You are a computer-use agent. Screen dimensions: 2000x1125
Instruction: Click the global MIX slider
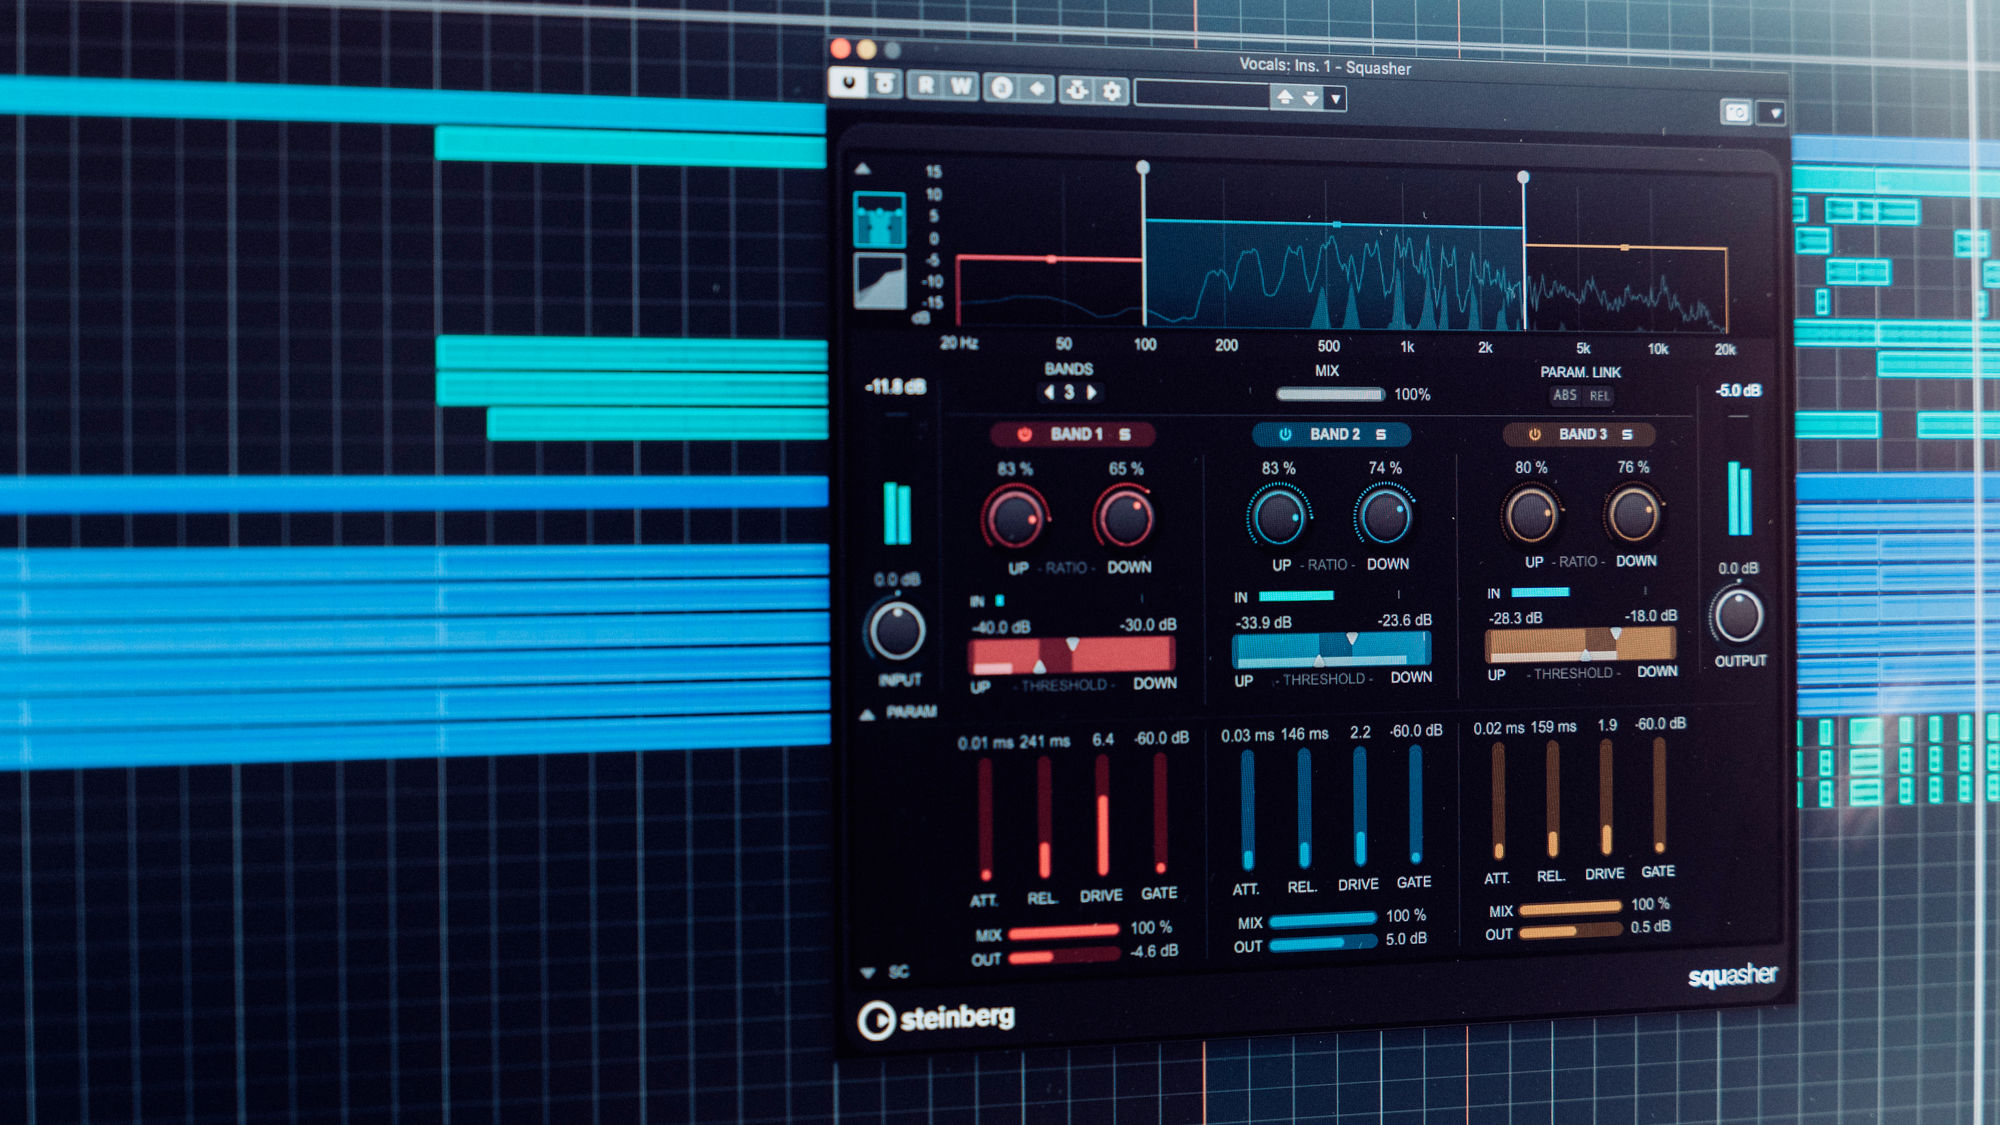(1330, 394)
